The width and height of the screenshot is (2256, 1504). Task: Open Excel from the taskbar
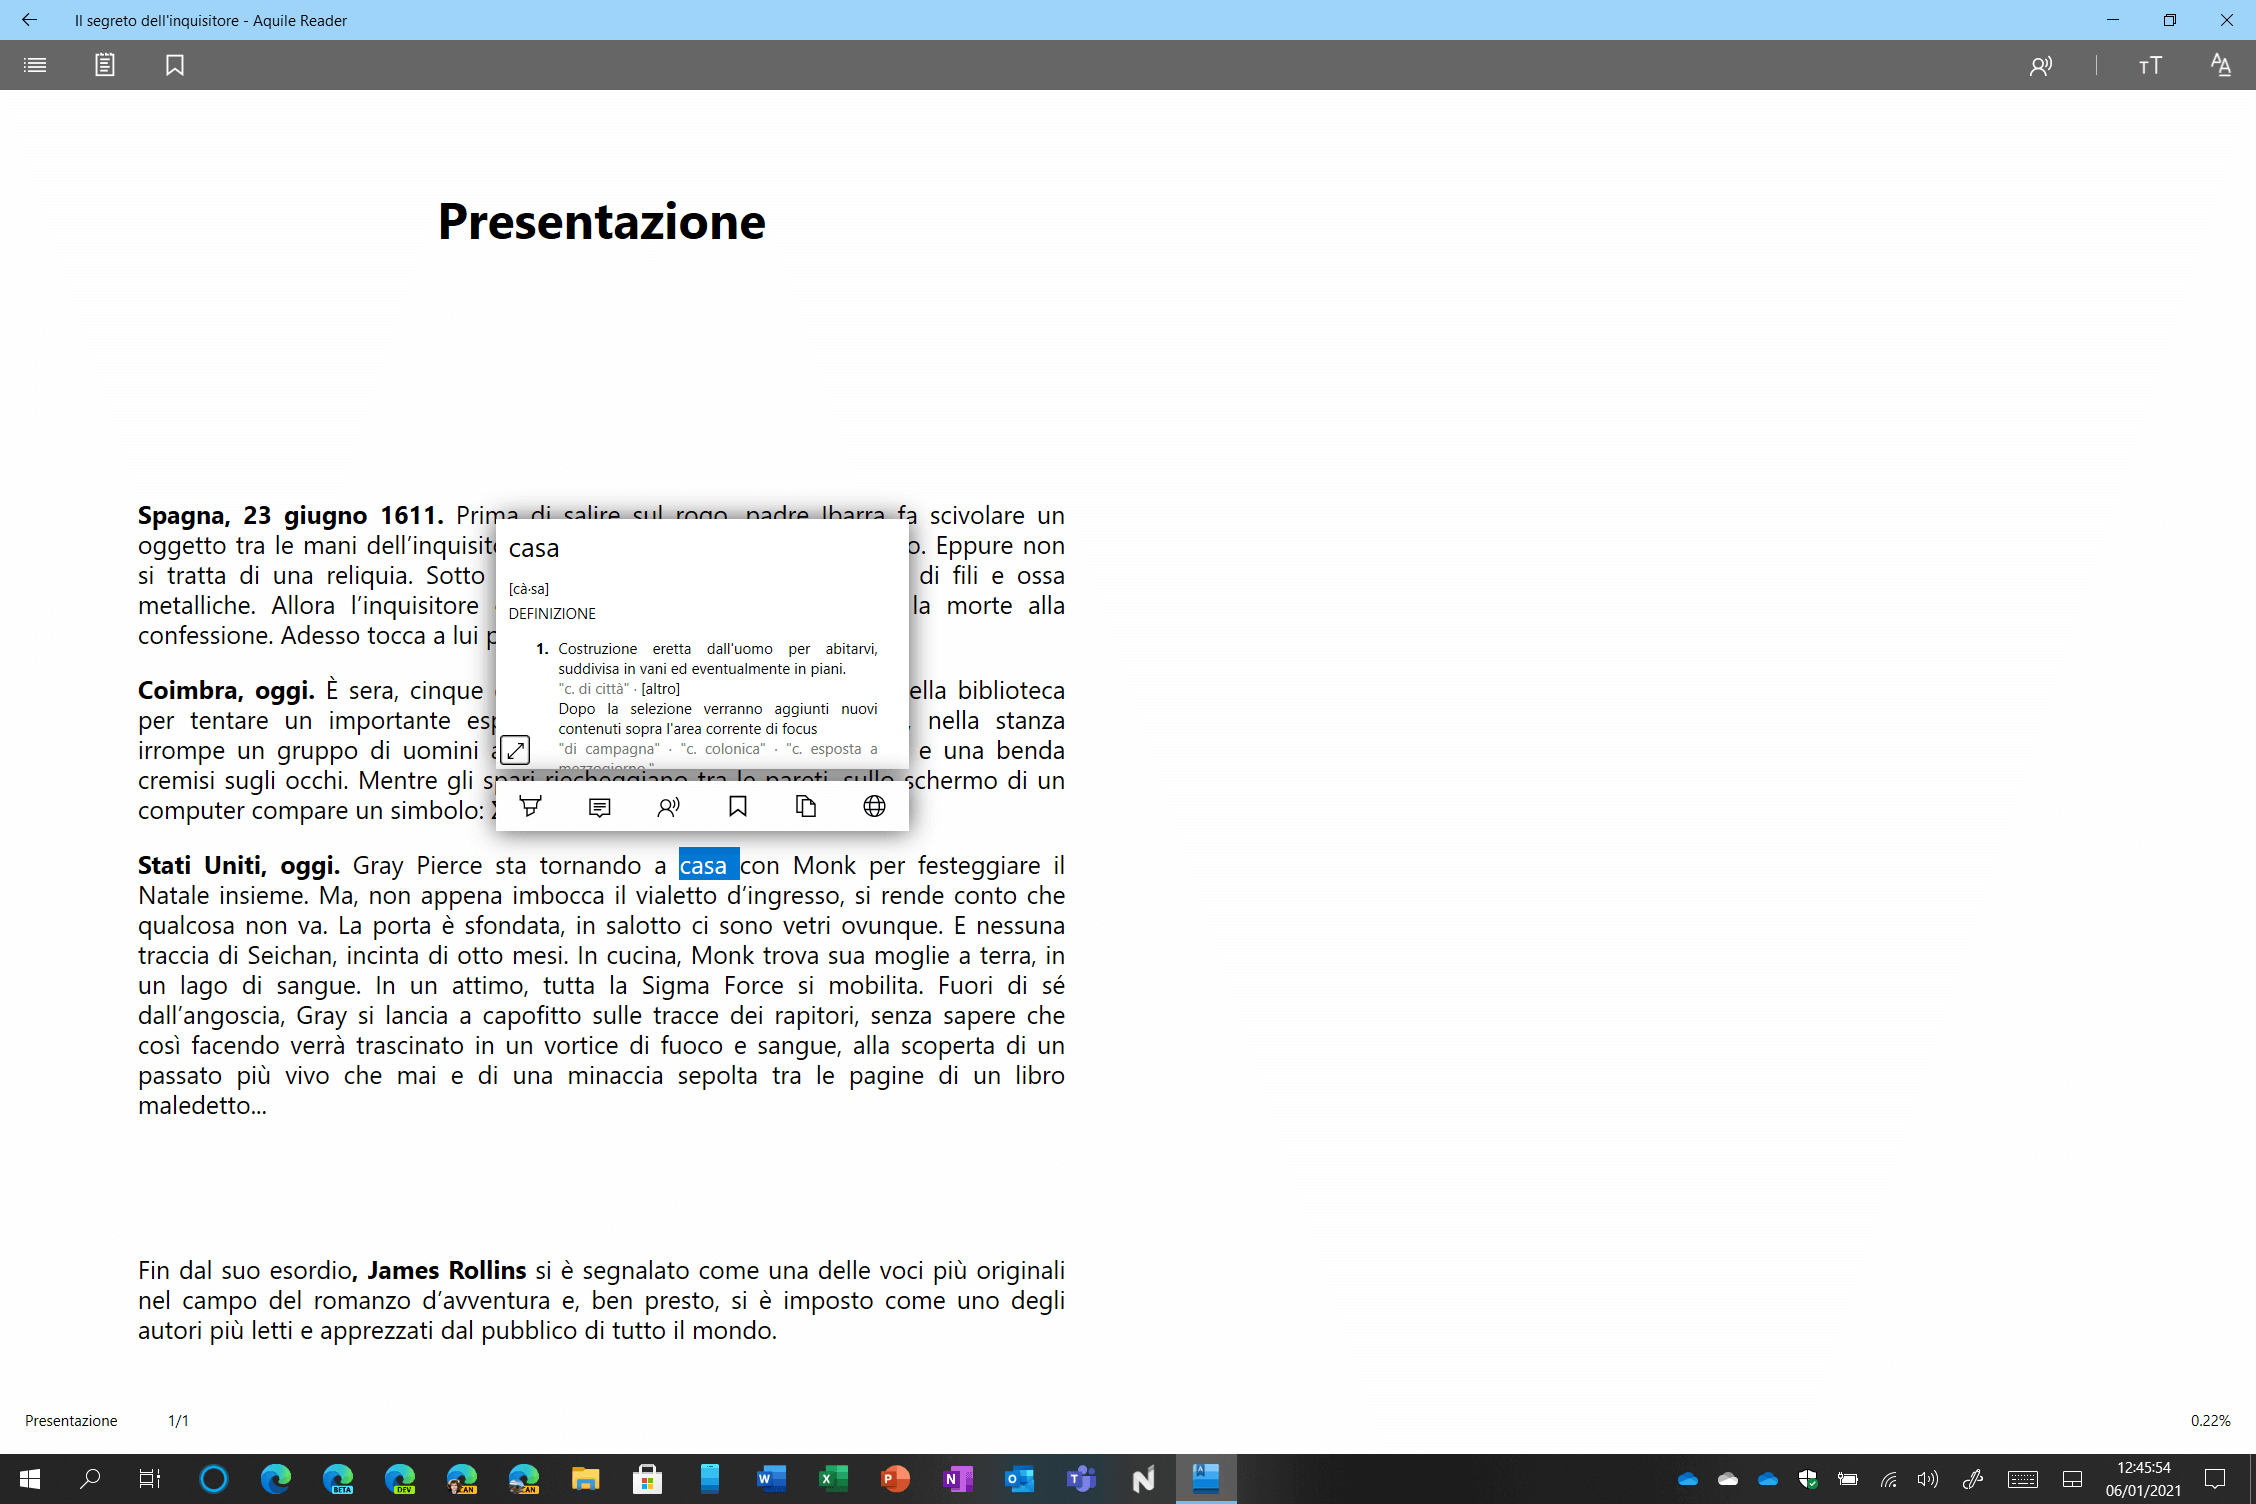(x=834, y=1478)
